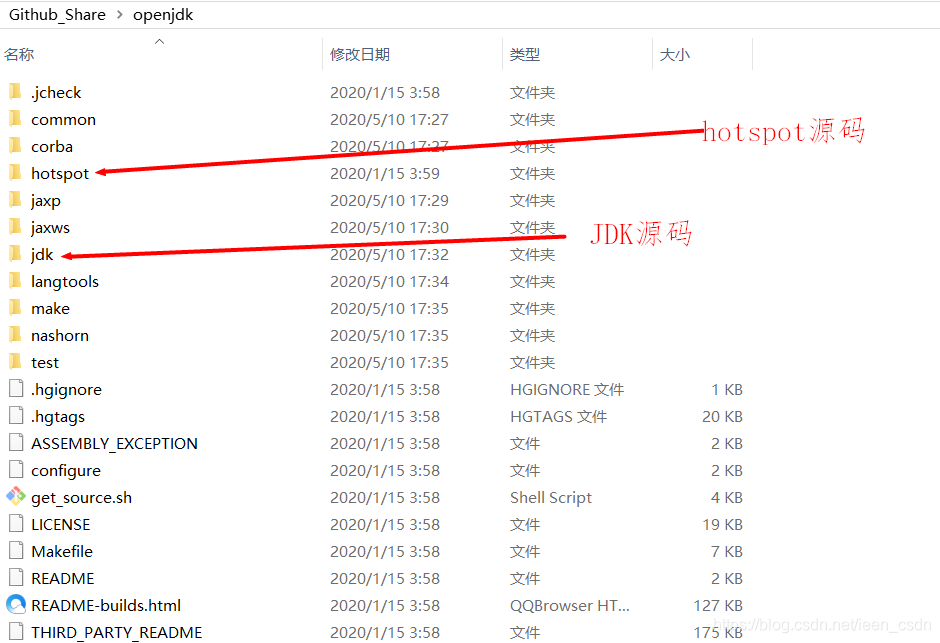This screenshot has width=940, height=643.
Task: Select the hotspot folder icon
Action: [x=16, y=173]
